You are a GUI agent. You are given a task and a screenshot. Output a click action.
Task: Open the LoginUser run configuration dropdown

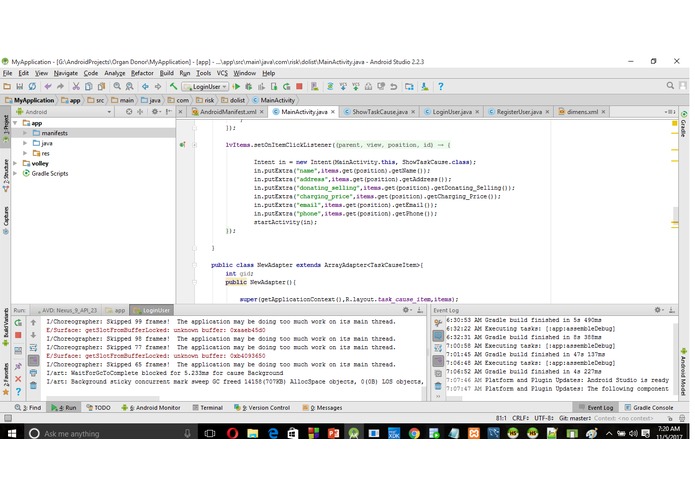pyautogui.click(x=205, y=86)
